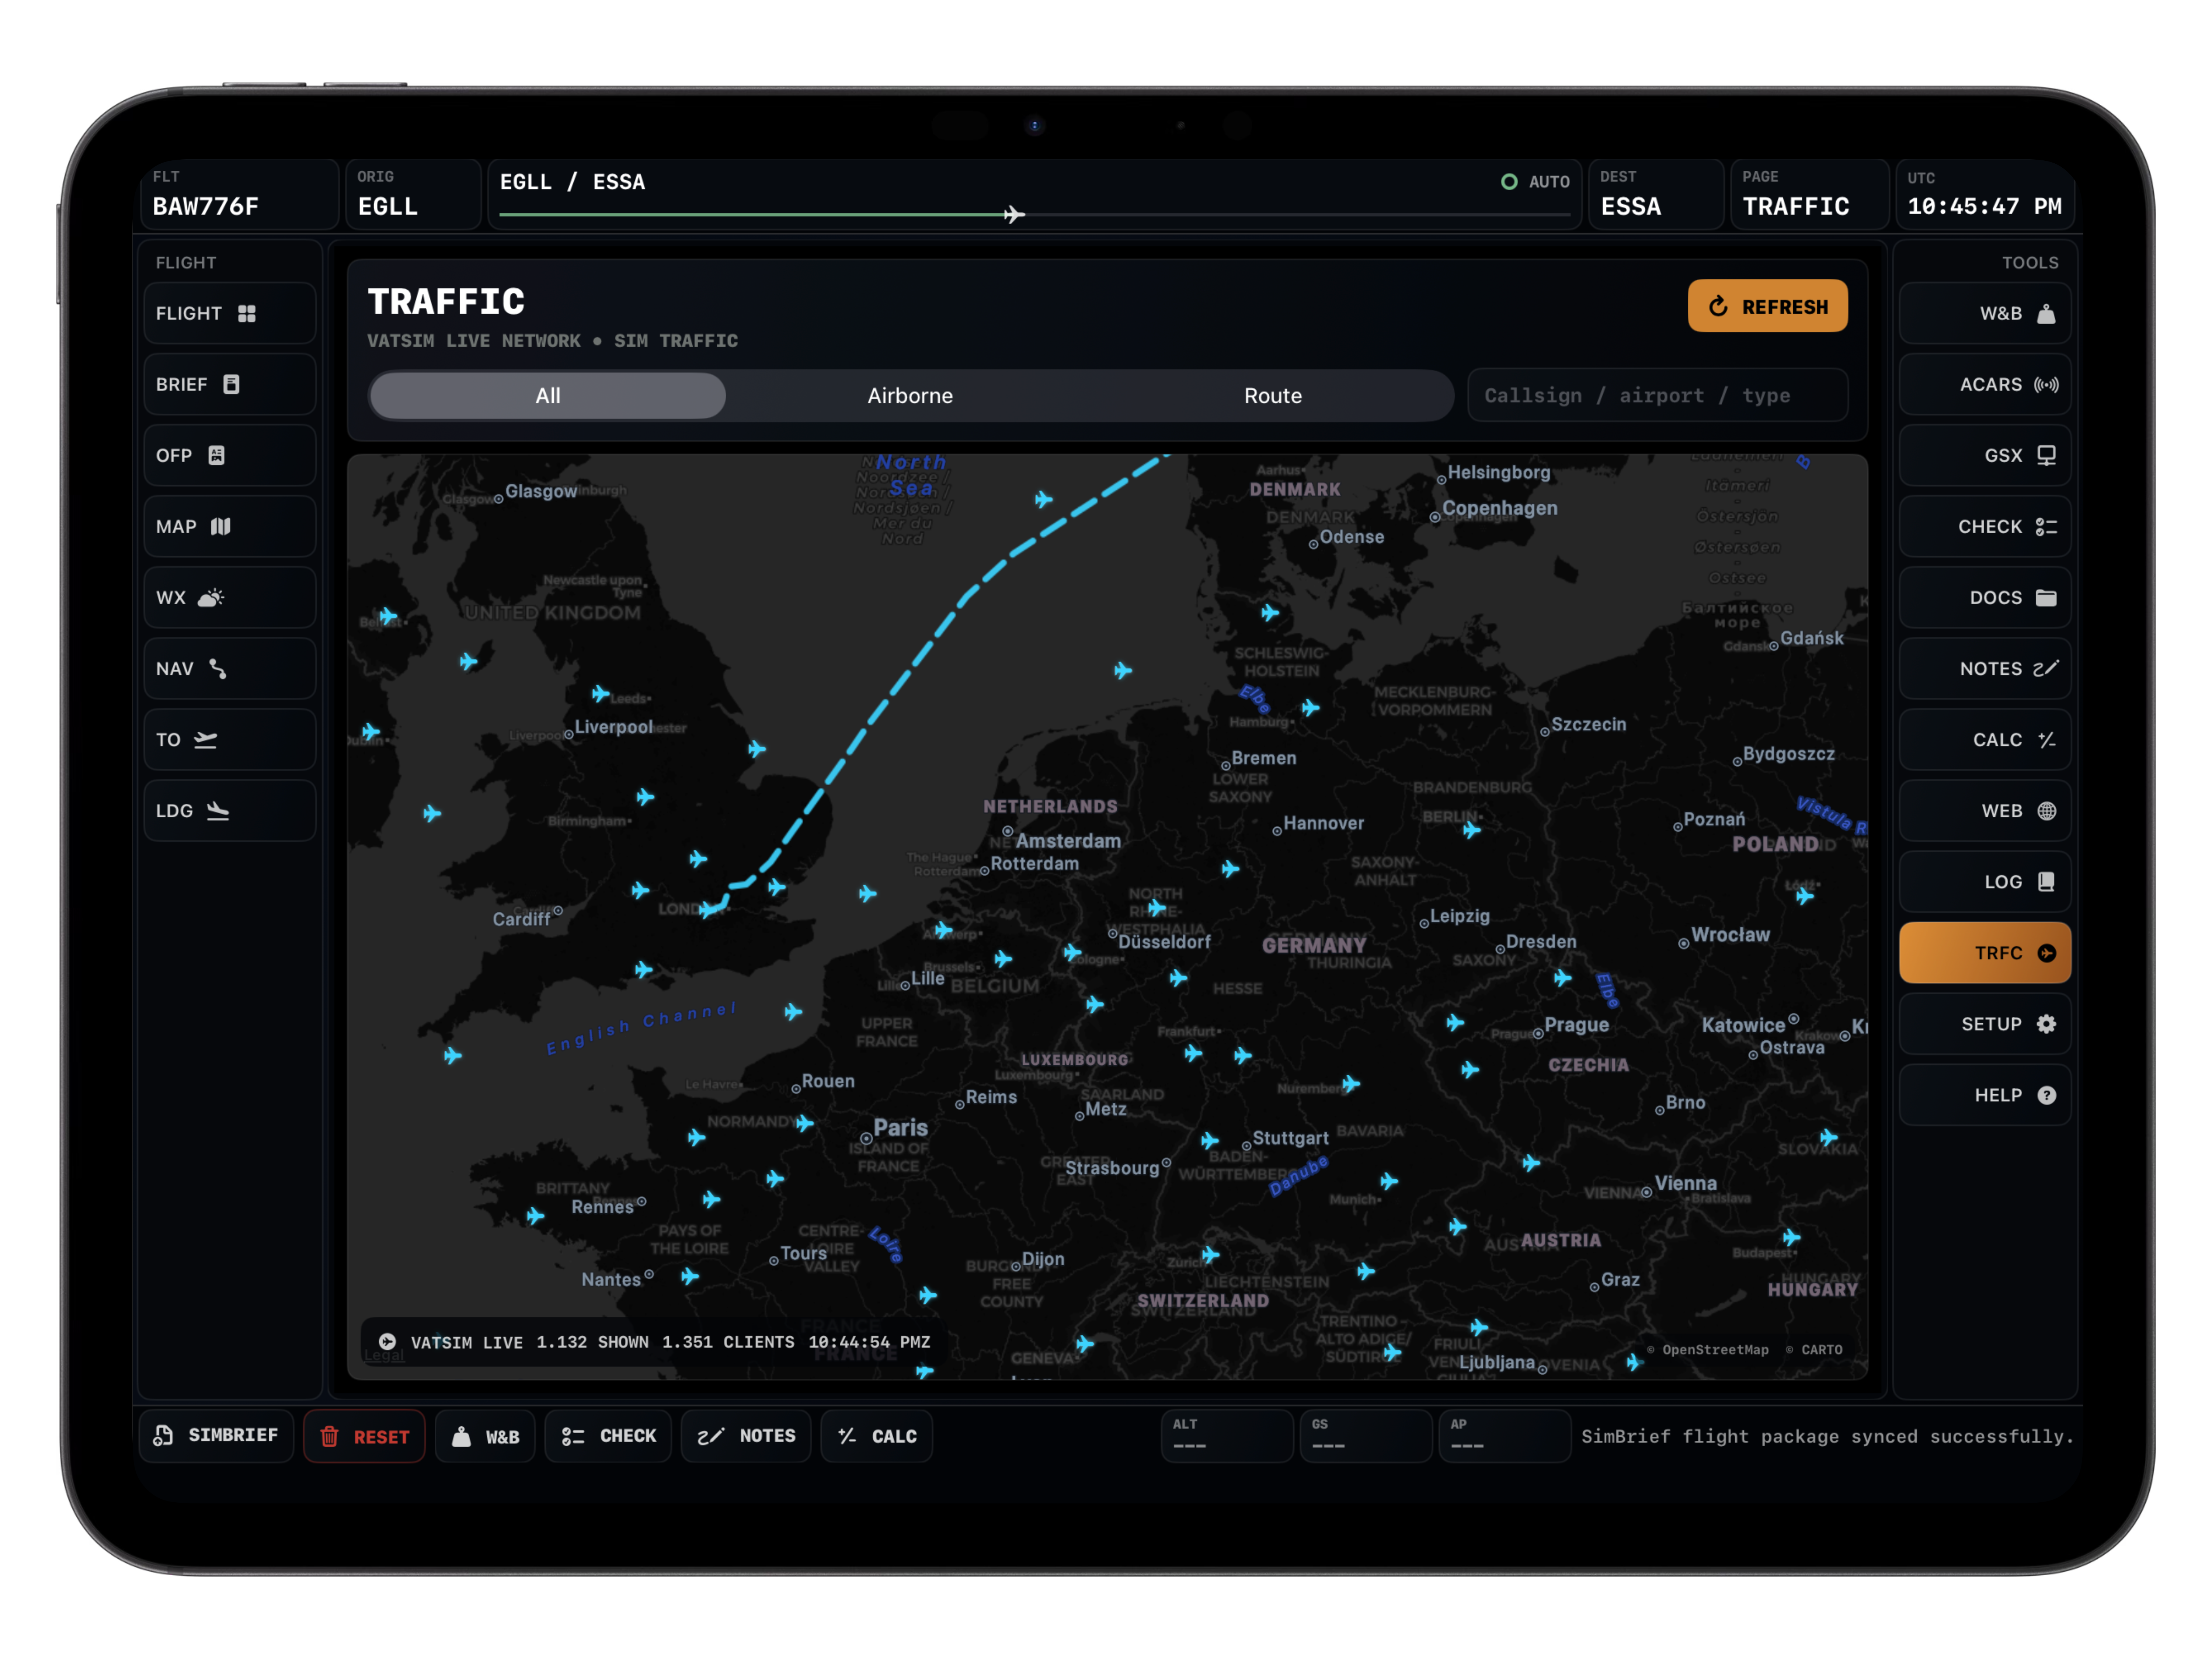
Task: Click the NAV route icon
Action: coord(218,669)
